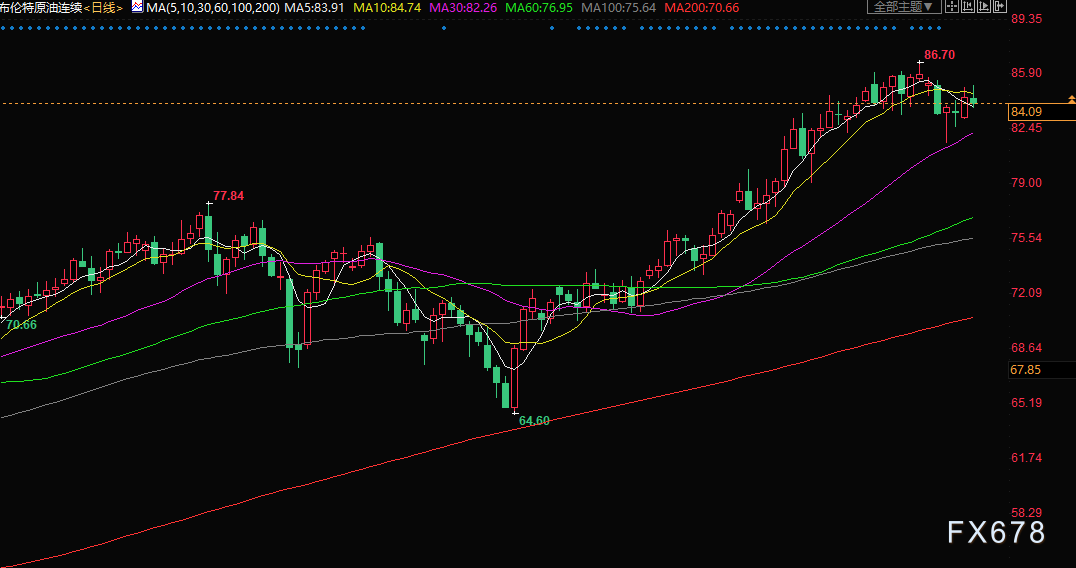Click the 68.64 axis price label
Screen dimensions: 1076x568
tap(1027, 347)
